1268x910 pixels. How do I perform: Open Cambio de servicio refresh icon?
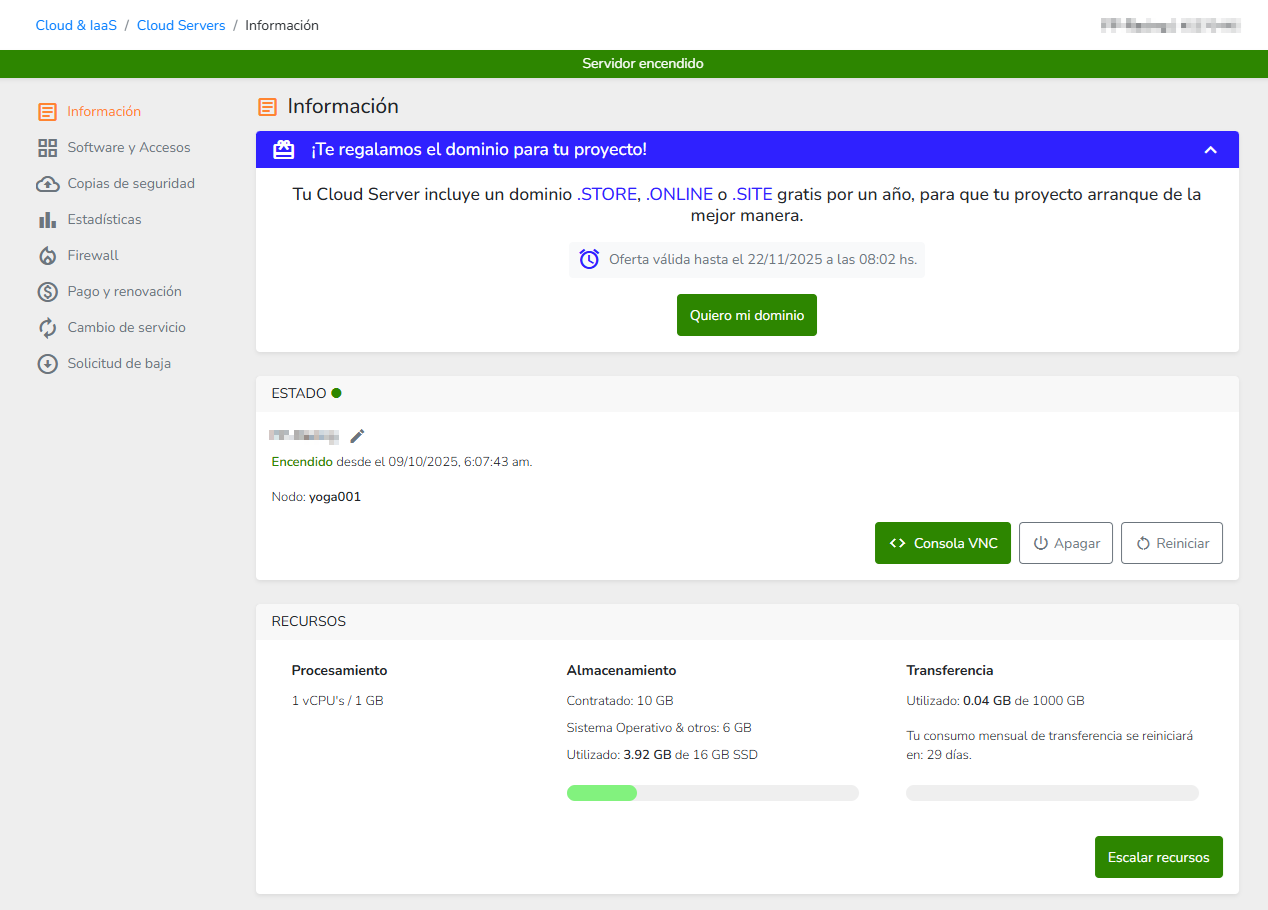[47, 328]
